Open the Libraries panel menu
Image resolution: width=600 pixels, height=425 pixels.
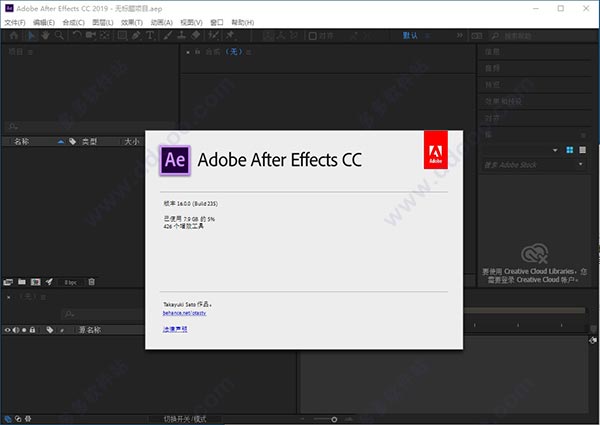tap(583, 135)
